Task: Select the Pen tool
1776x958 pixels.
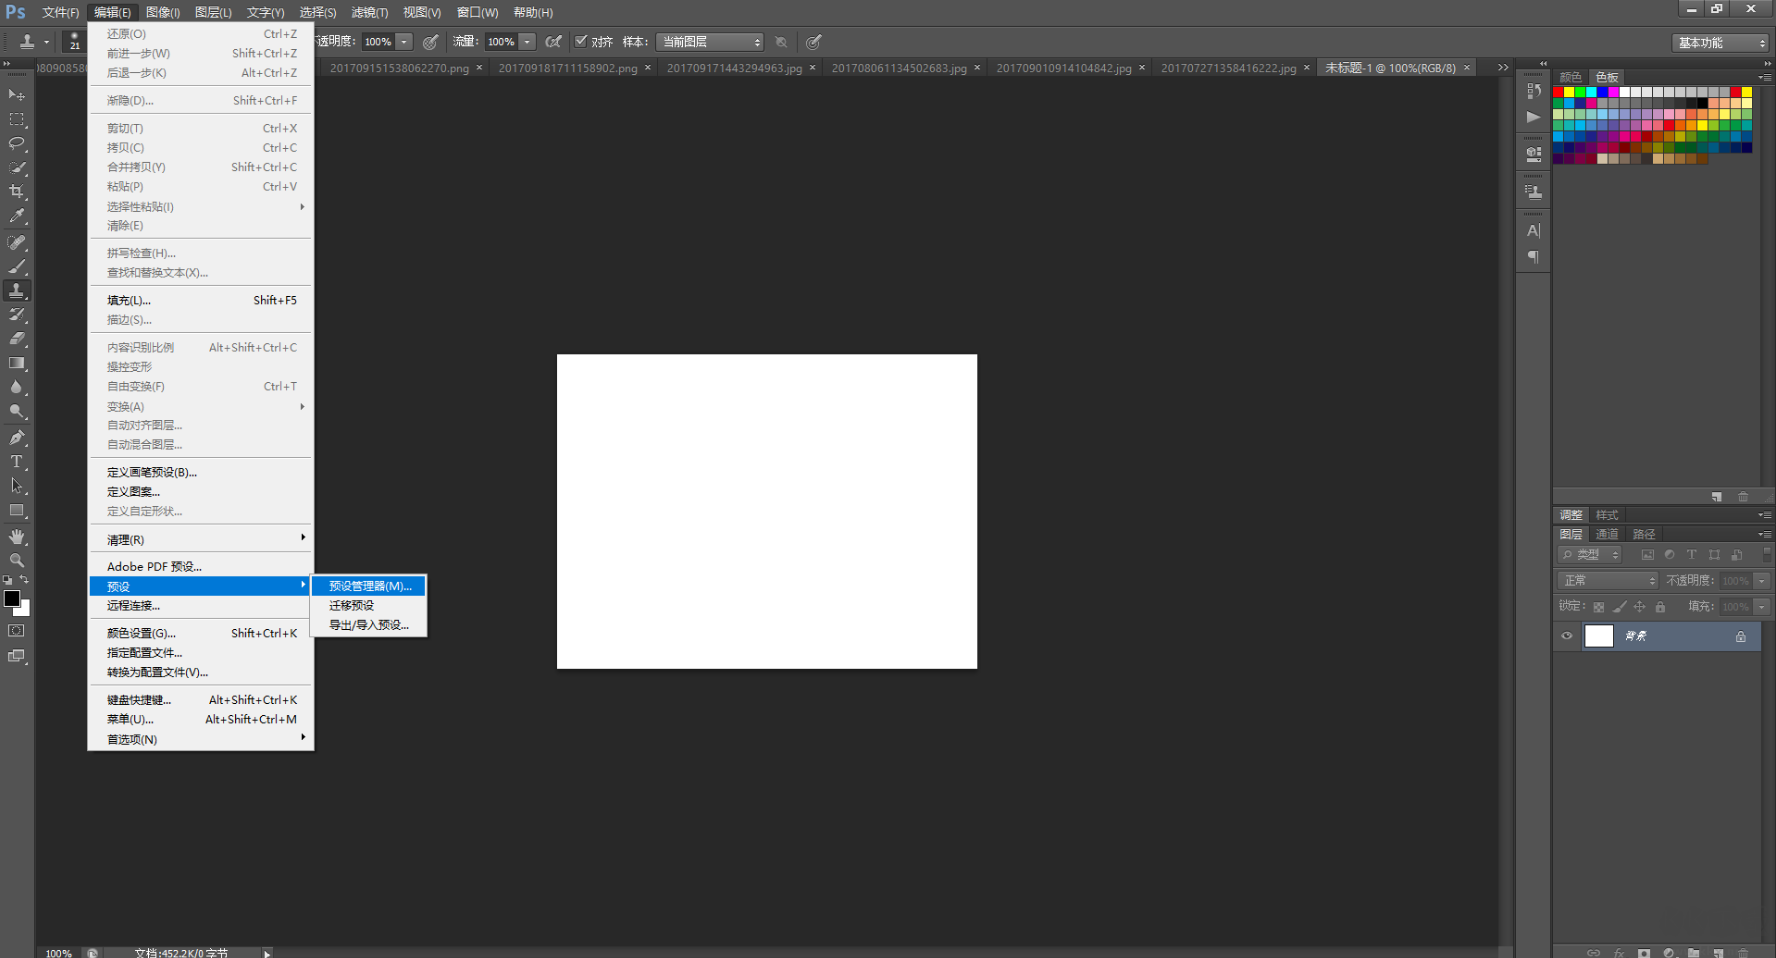Action: coord(17,438)
